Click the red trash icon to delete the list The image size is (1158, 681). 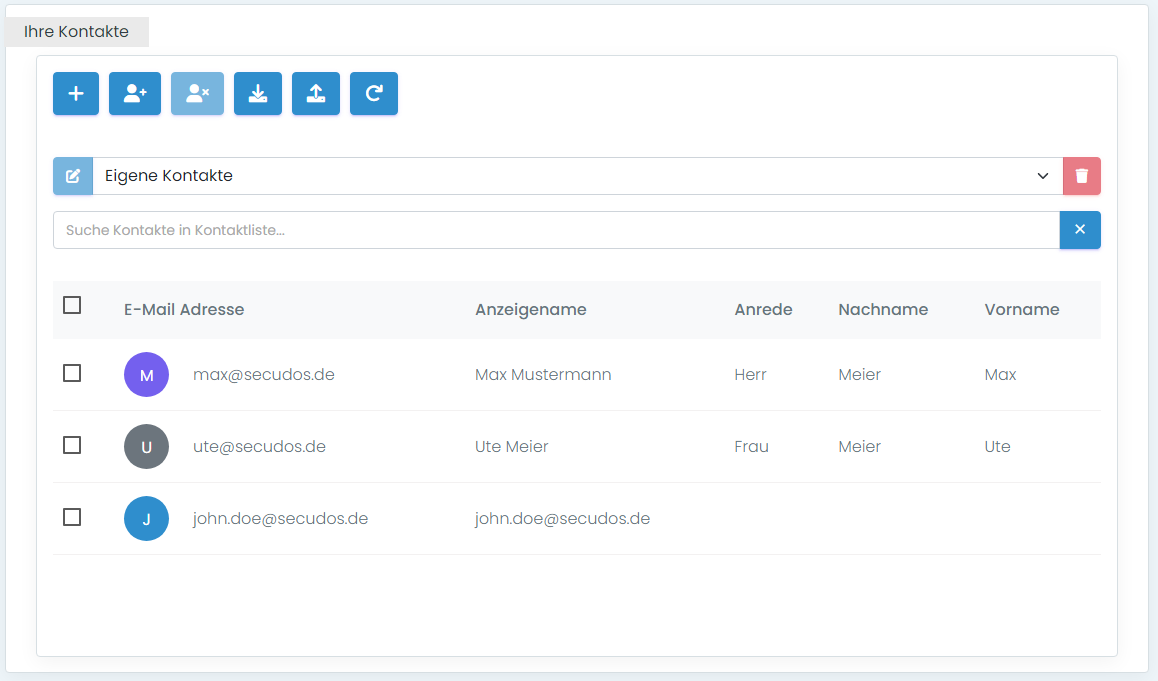point(1081,176)
